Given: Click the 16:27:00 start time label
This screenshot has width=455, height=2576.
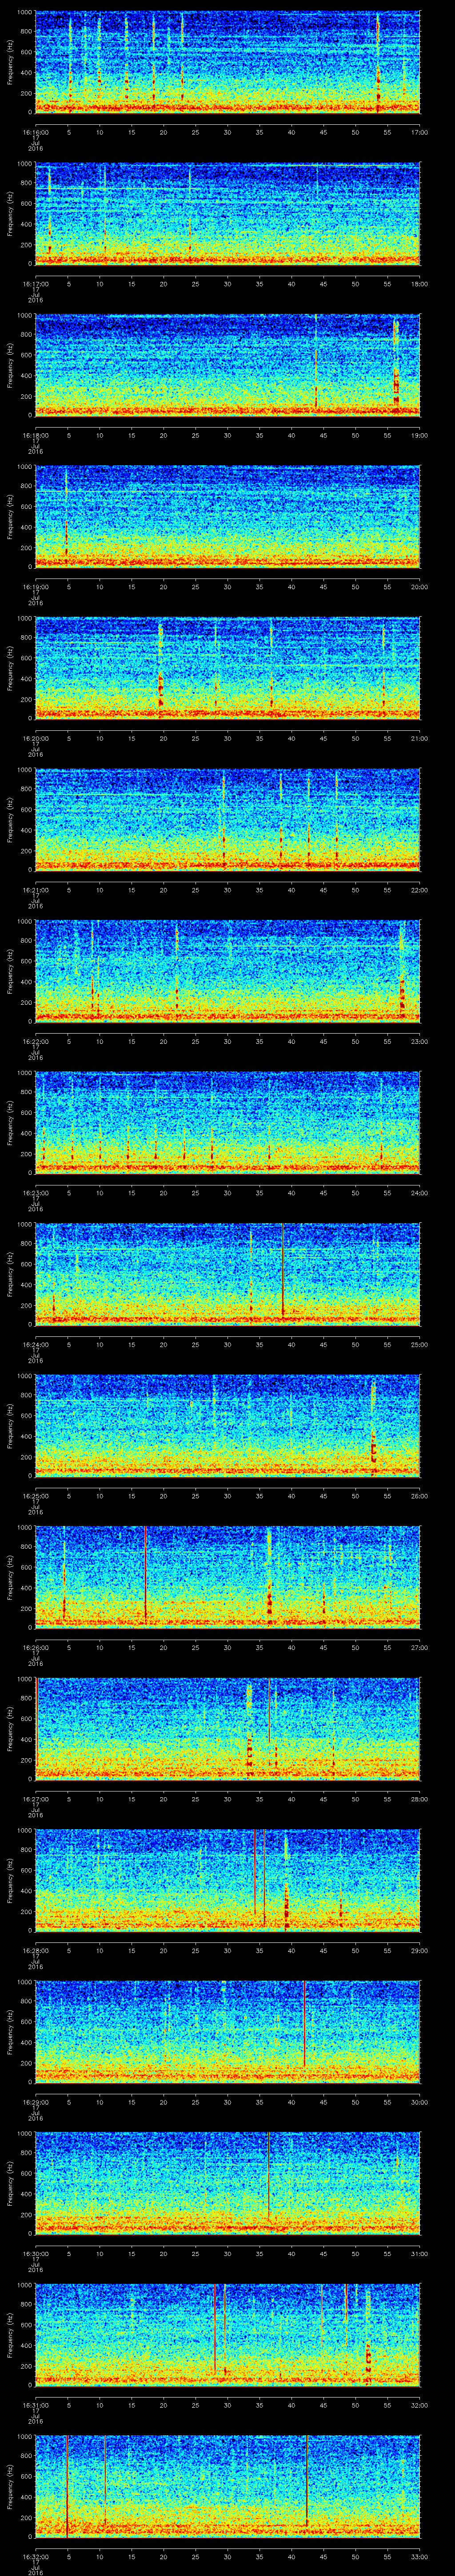Looking at the screenshot, I should pos(35,1799).
